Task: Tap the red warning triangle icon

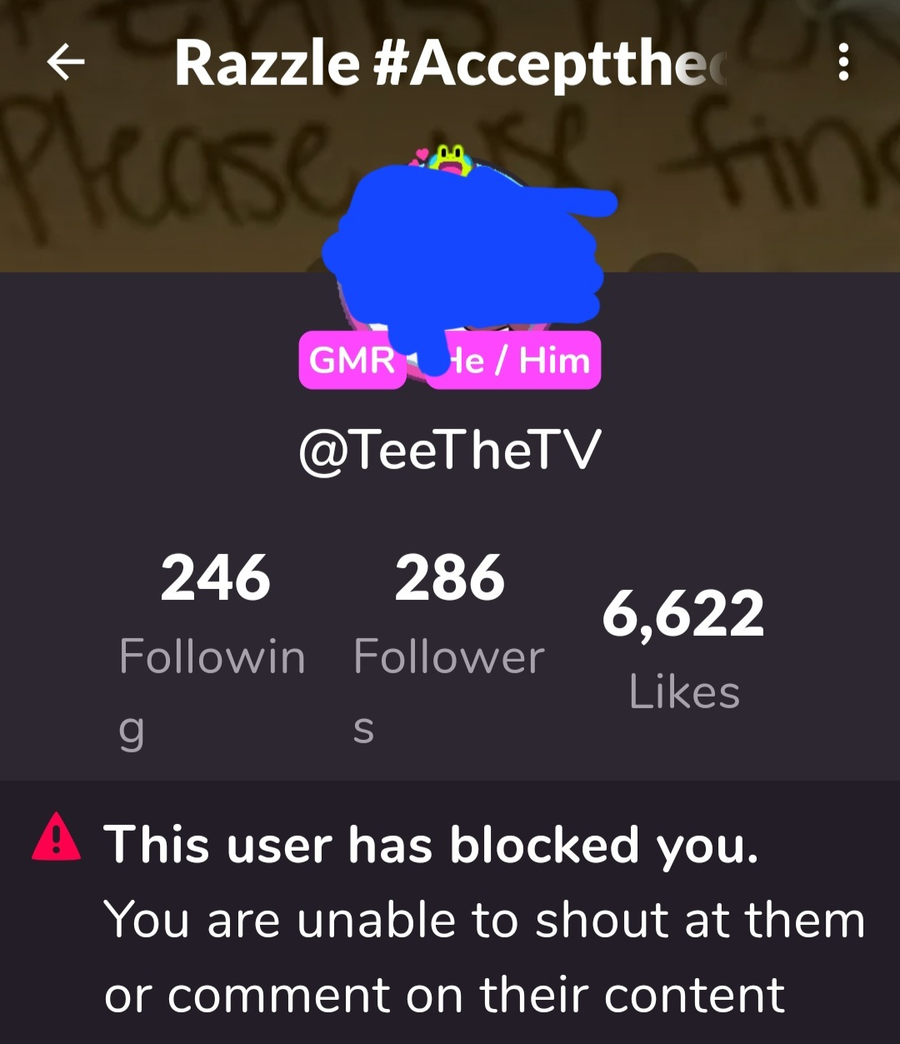Action: click(x=57, y=838)
